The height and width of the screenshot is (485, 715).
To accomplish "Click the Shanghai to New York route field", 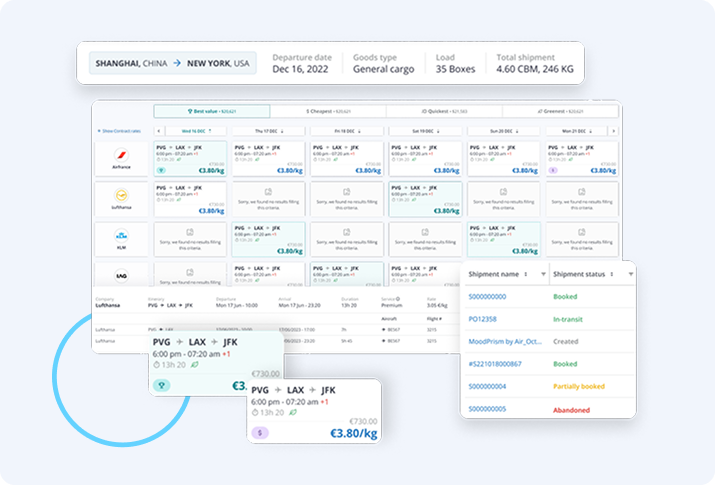I will coord(172,63).
